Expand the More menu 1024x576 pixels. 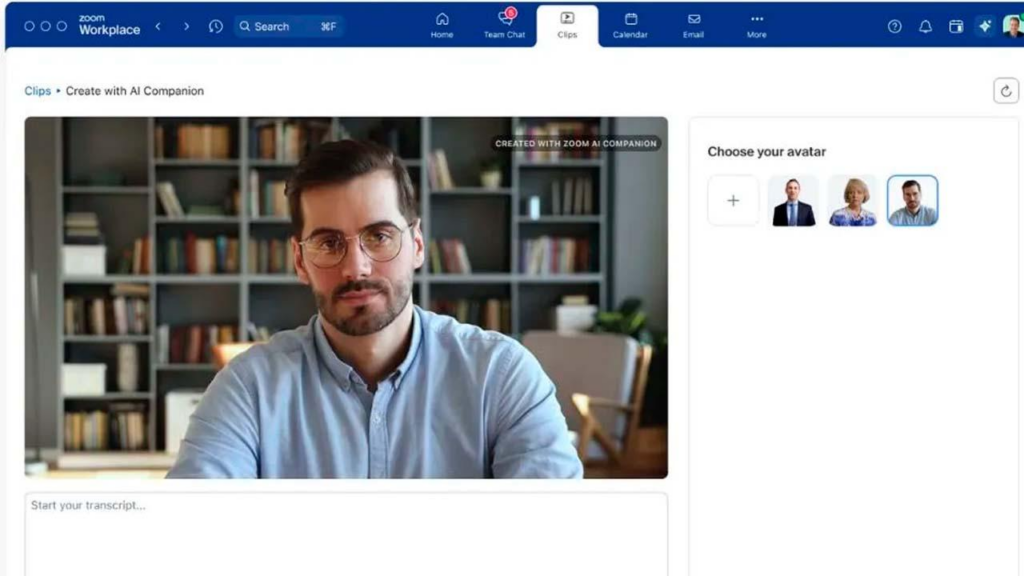pyautogui.click(x=756, y=25)
